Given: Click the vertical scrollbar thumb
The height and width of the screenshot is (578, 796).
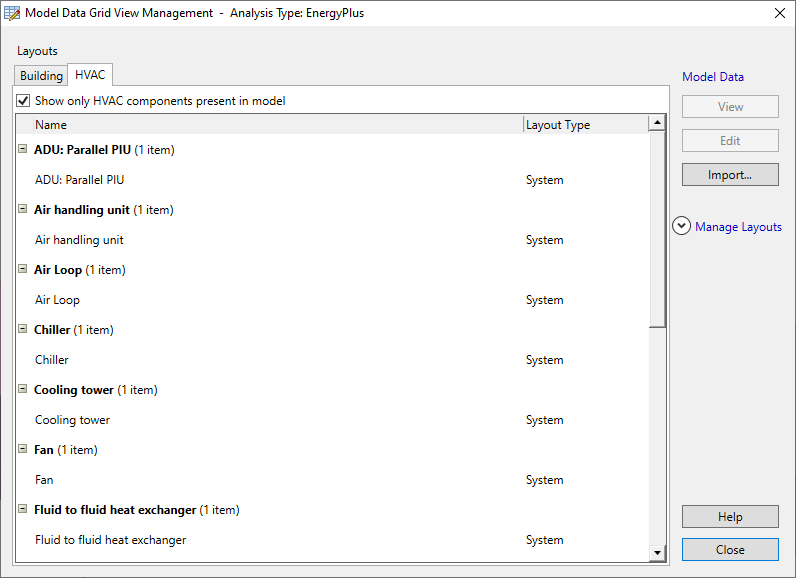Looking at the screenshot, I should tap(657, 230).
